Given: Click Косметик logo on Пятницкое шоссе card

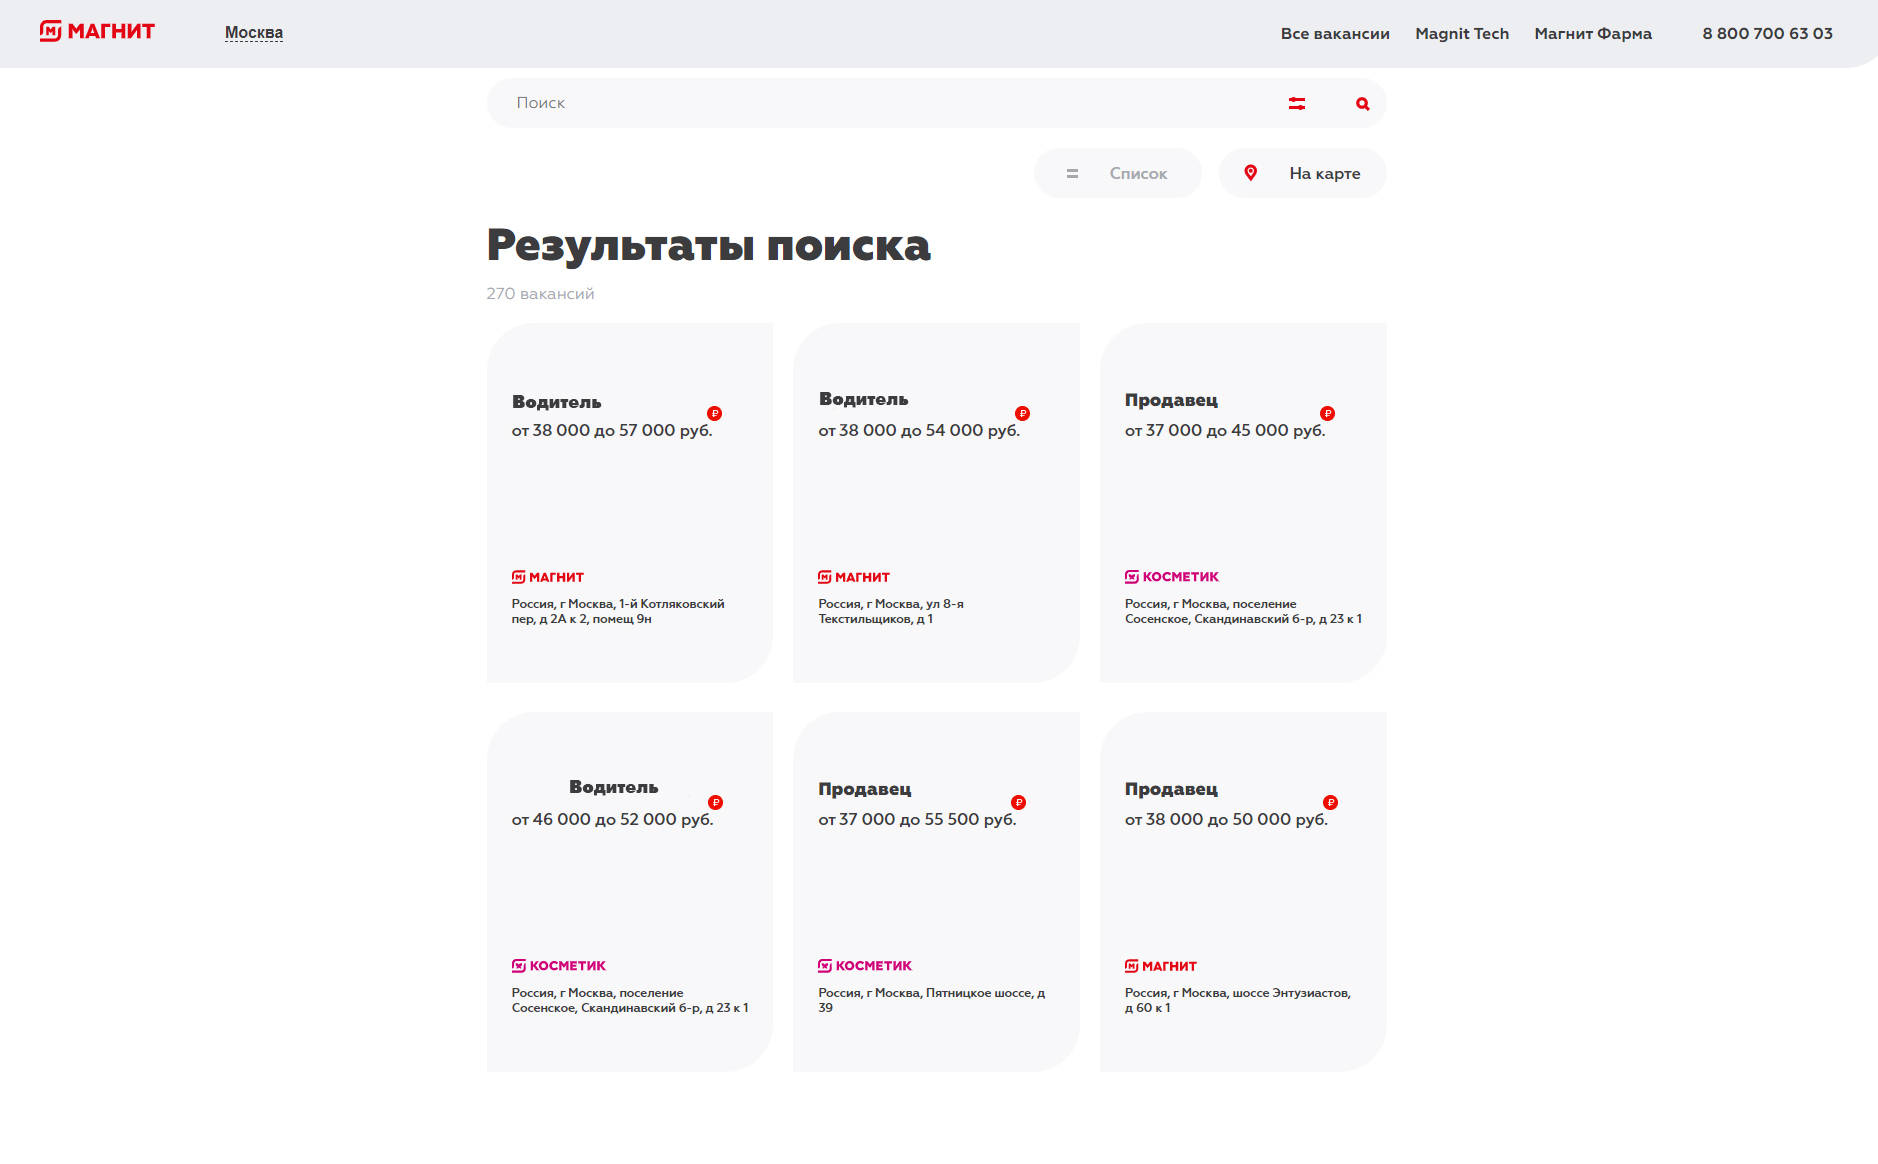Looking at the screenshot, I should (865, 966).
